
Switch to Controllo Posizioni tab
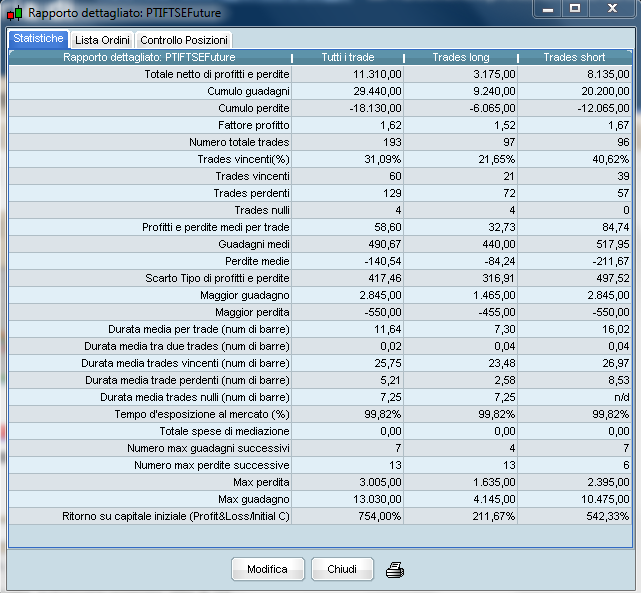(184, 40)
